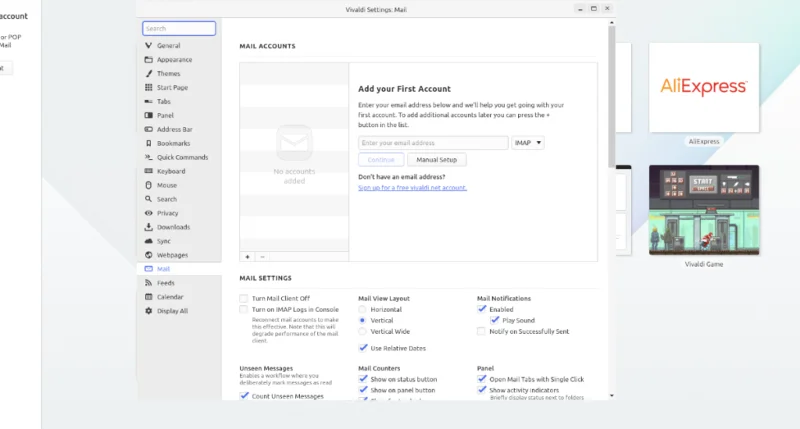
Task: Toggle Show on panel button checkbox
Action: pyautogui.click(x=363, y=390)
